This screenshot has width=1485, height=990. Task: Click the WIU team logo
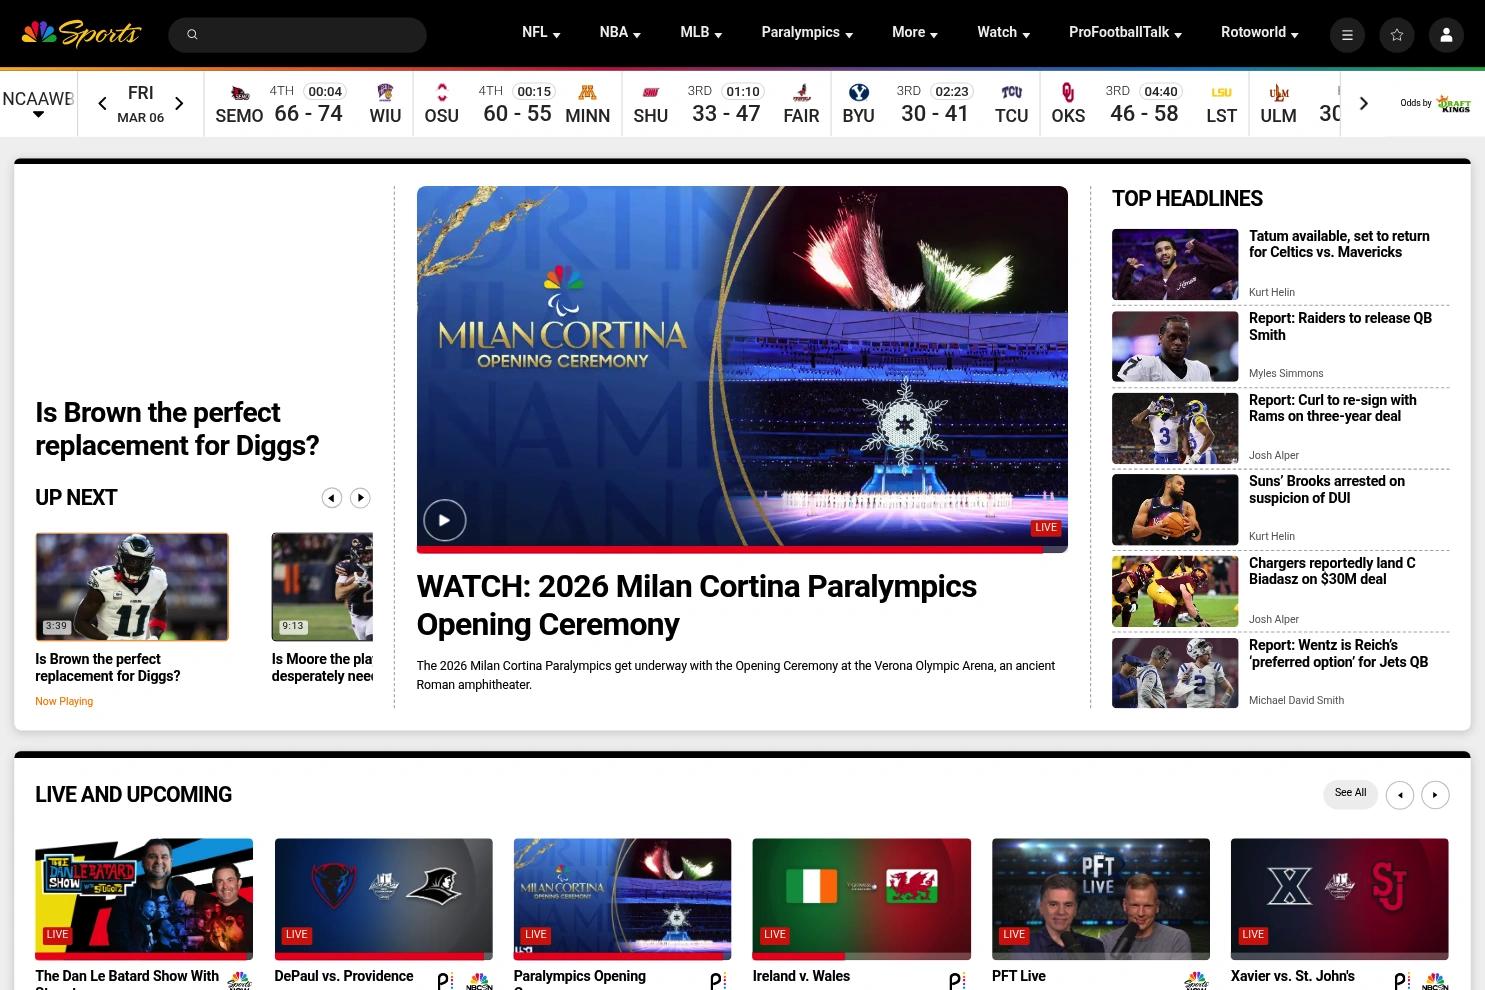click(385, 93)
